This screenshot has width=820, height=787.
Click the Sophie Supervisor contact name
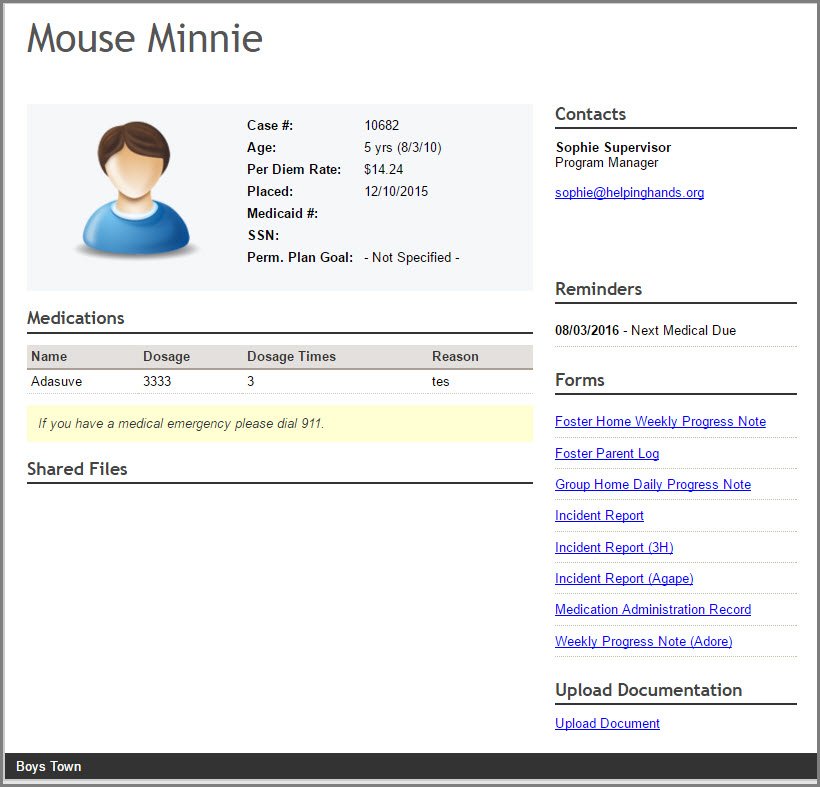pos(613,147)
